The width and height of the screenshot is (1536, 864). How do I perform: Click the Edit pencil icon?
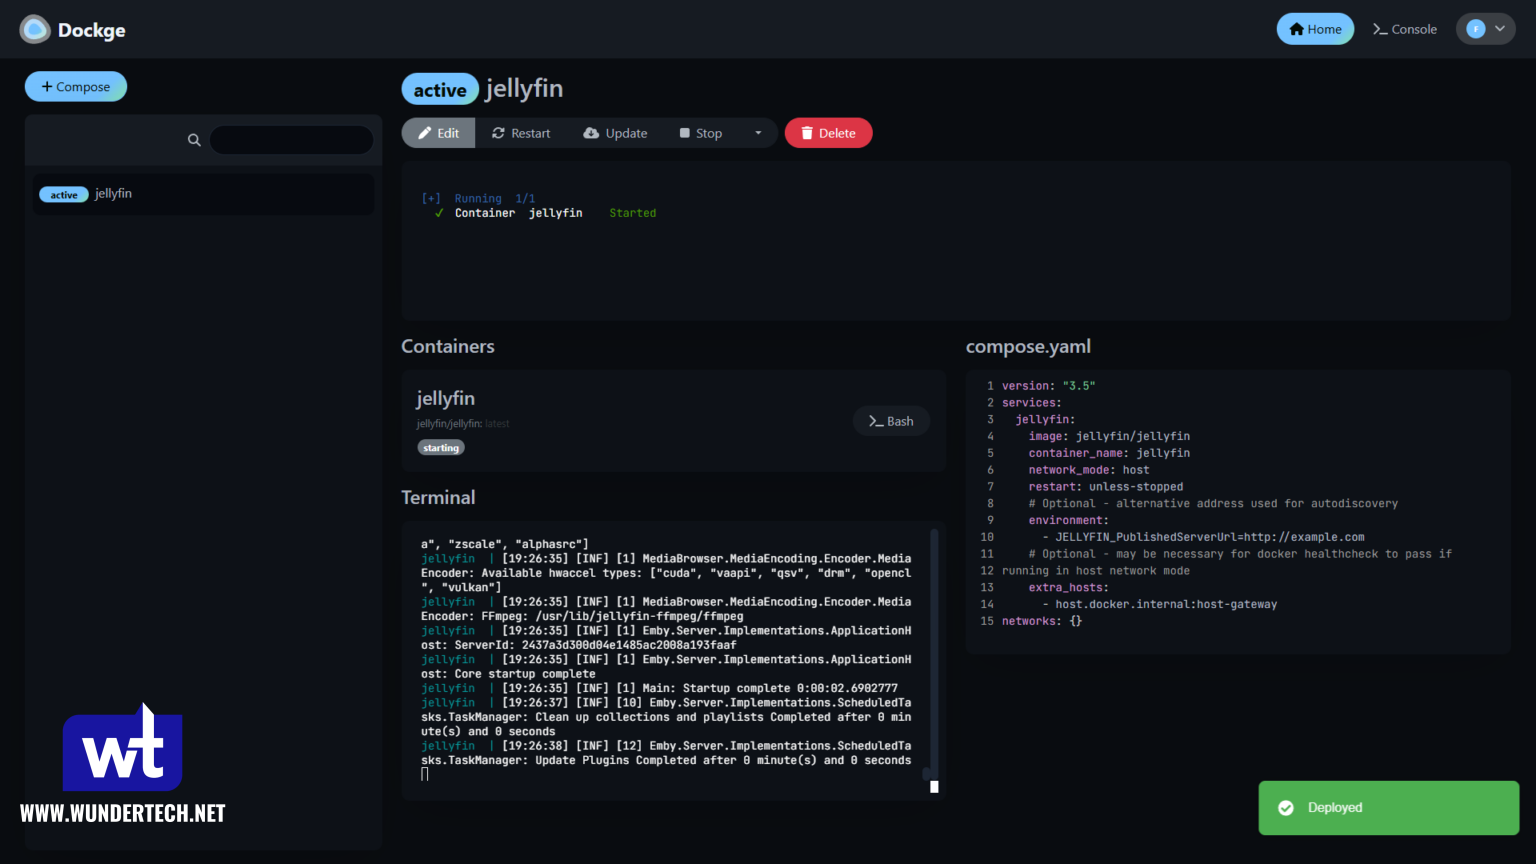(427, 132)
